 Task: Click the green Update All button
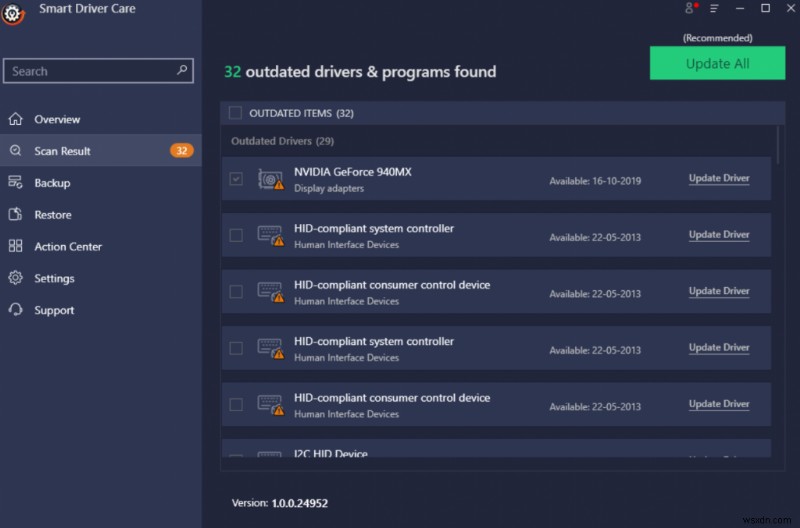pos(717,63)
